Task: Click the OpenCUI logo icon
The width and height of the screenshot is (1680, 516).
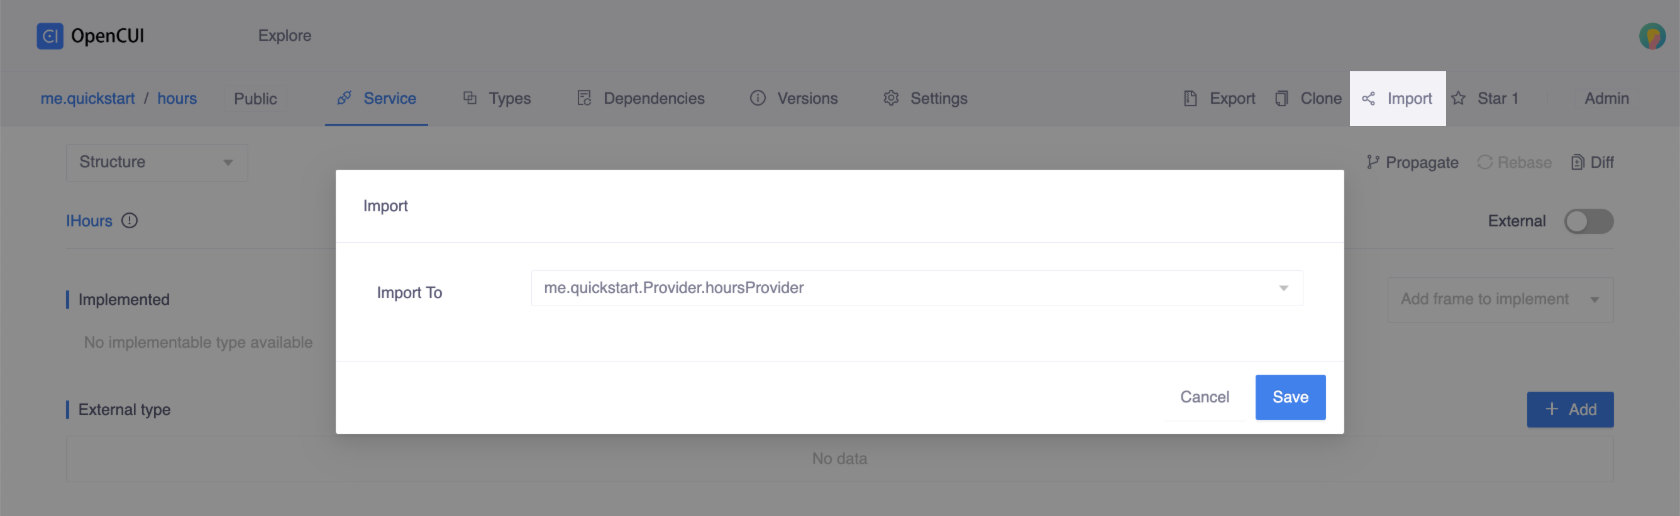Action: point(50,36)
